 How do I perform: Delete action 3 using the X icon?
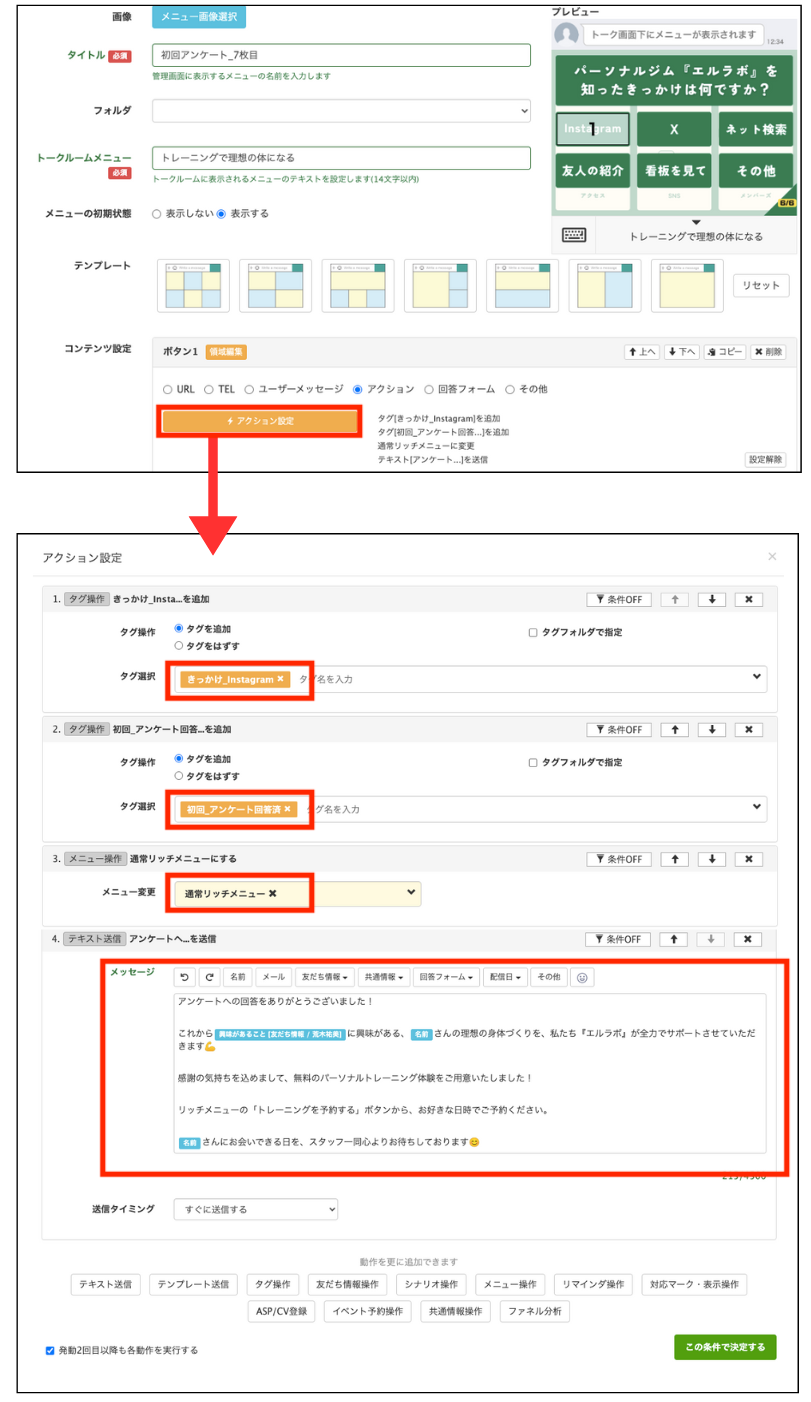748,859
